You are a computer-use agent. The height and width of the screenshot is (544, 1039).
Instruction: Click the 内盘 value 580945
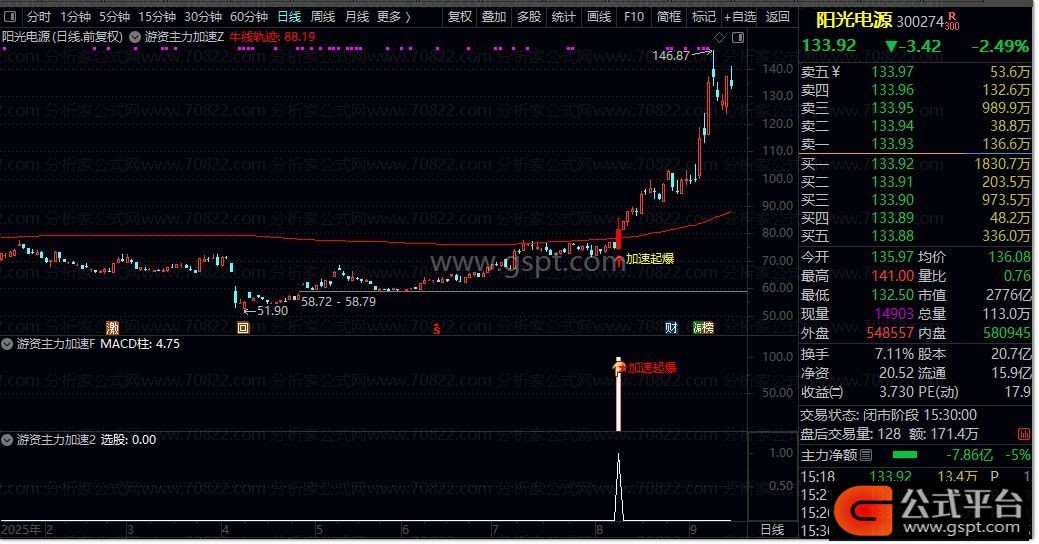tap(1007, 333)
